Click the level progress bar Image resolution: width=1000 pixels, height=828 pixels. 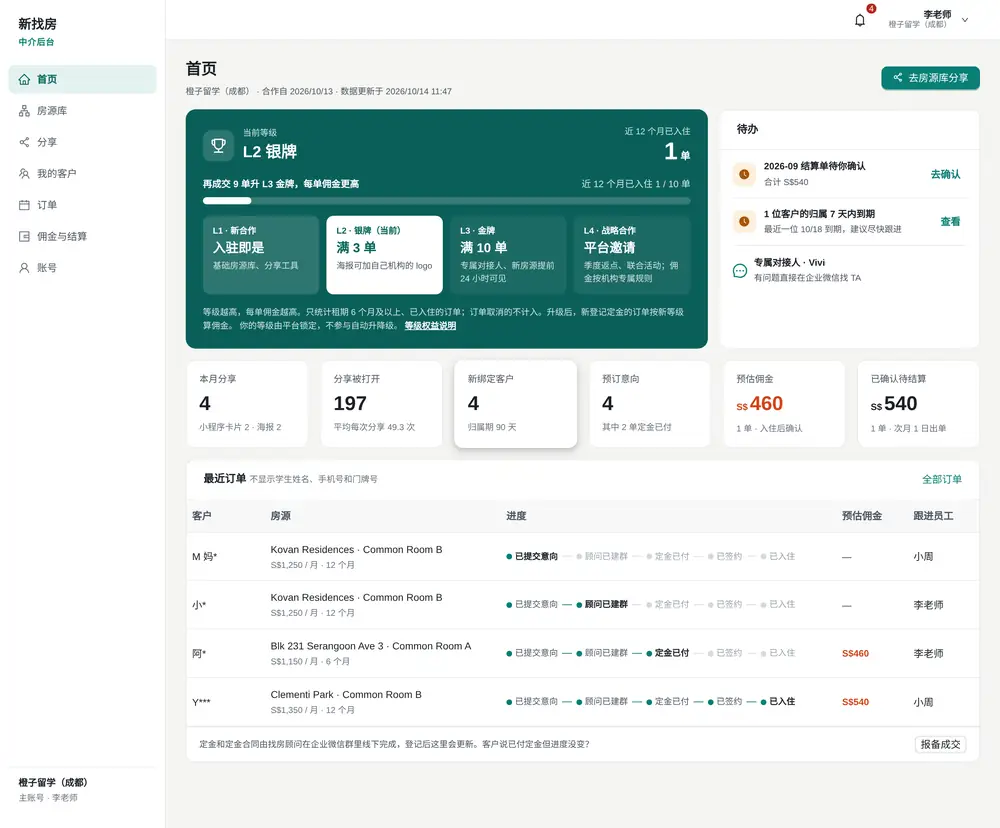point(446,201)
